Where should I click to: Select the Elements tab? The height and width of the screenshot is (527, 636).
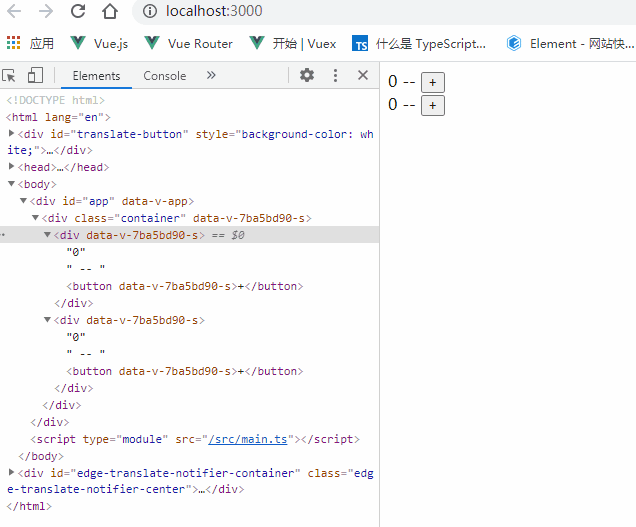coord(96,76)
